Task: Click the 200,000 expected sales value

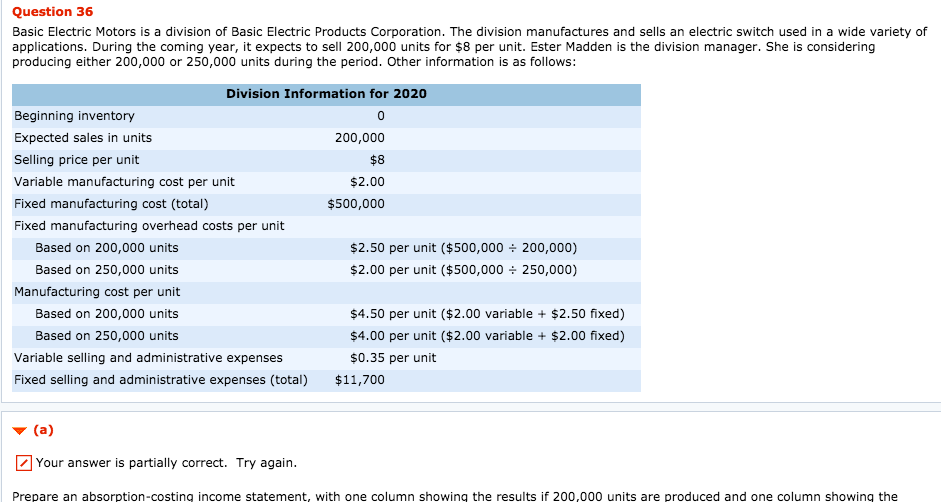Action: (x=359, y=138)
